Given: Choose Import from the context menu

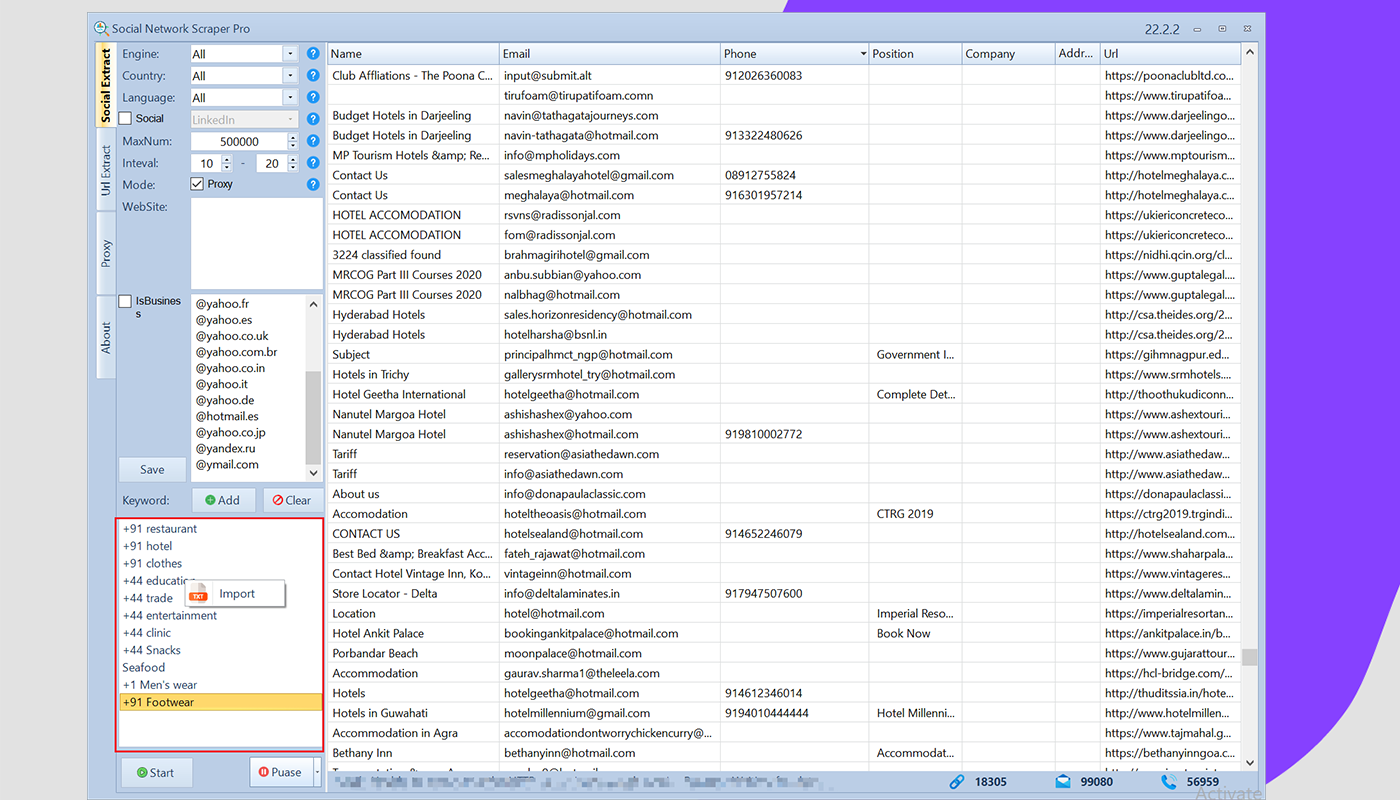Looking at the screenshot, I should [x=236, y=594].
